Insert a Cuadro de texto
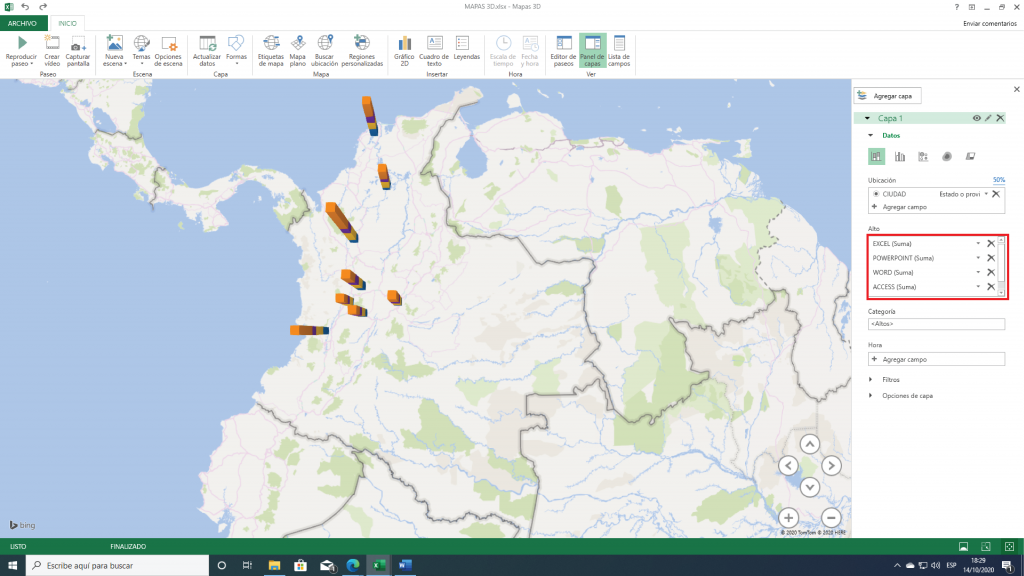The height and width of the screenshot is (576, 1024). [x=434, y=51]
